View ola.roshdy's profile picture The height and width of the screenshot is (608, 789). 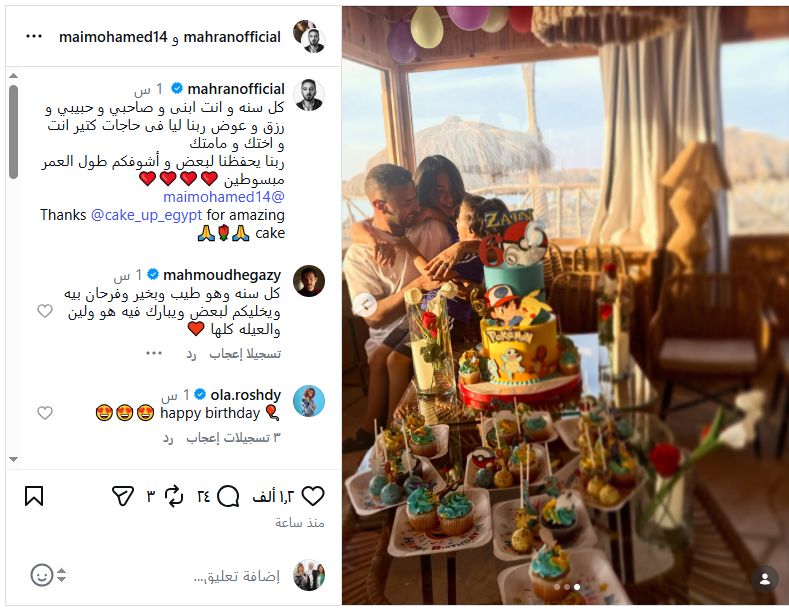(309, 401)
